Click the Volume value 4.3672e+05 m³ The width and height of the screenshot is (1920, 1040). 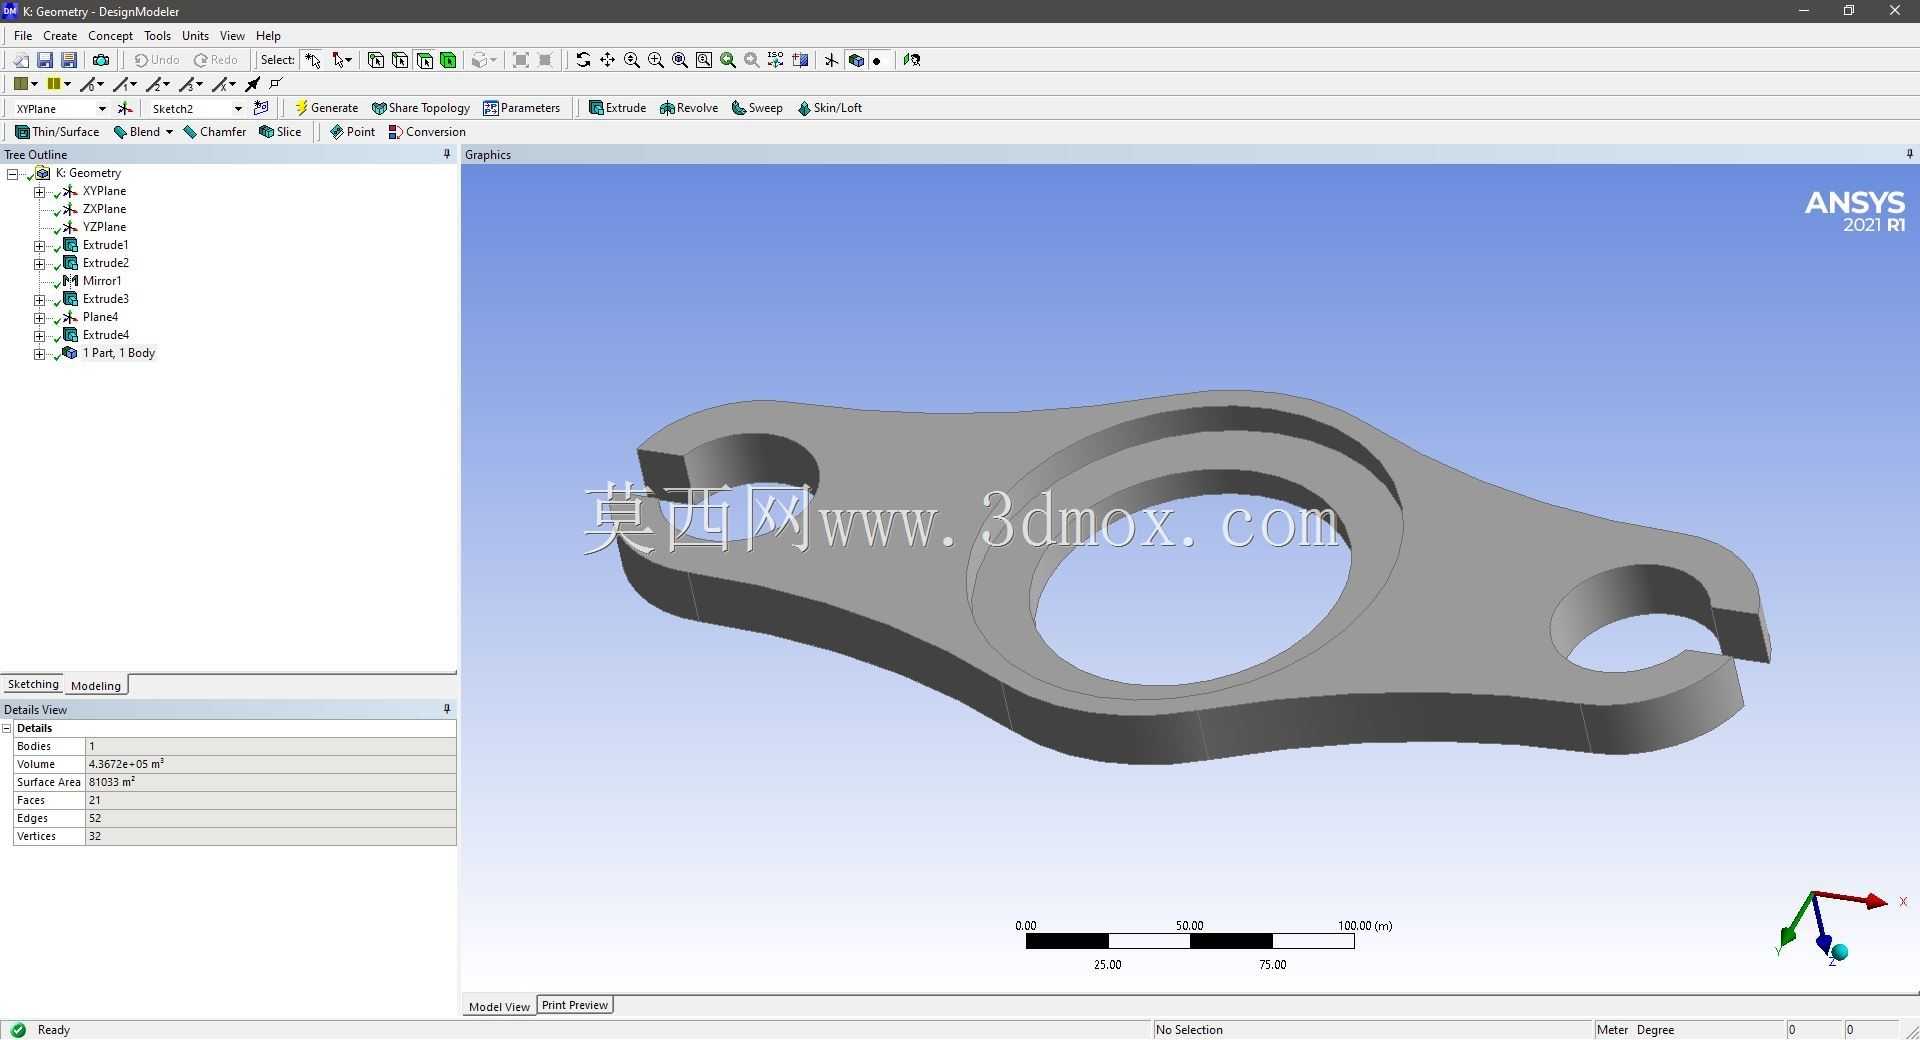(270, 764)
